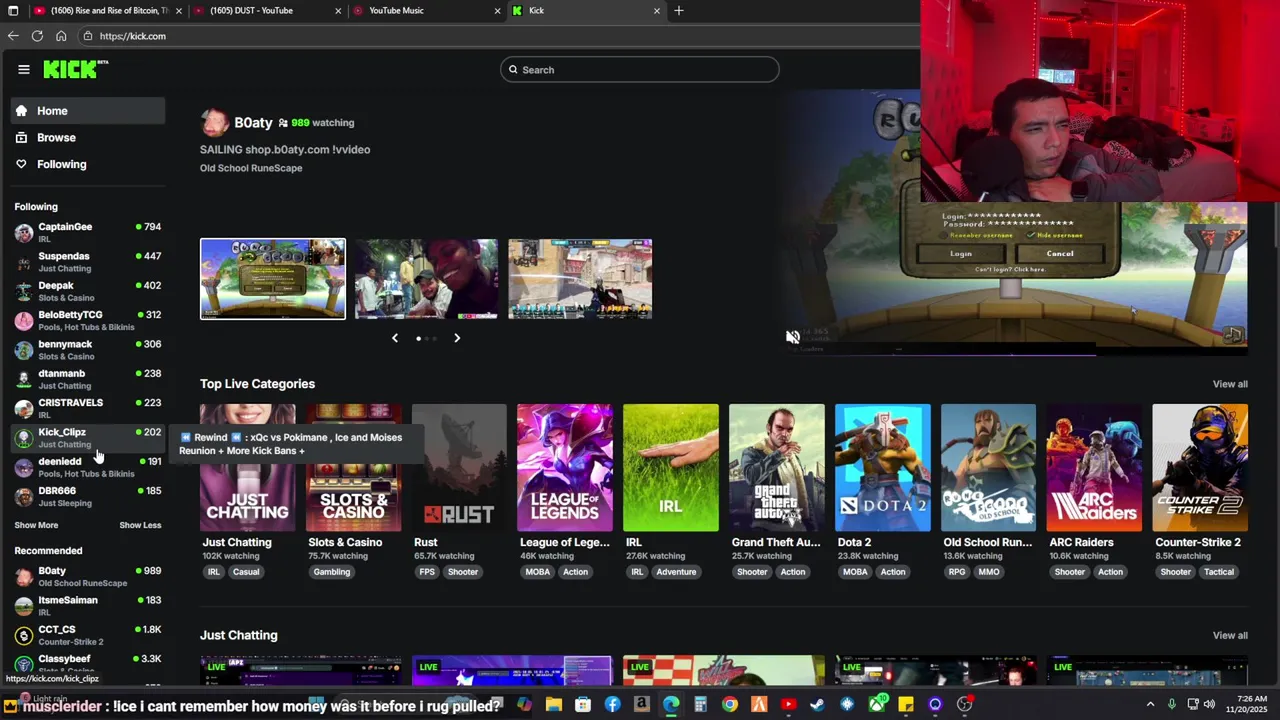Screen dimensions: 1280x720
Task: Click the Kick logo
Action: (x=75, y=69)
